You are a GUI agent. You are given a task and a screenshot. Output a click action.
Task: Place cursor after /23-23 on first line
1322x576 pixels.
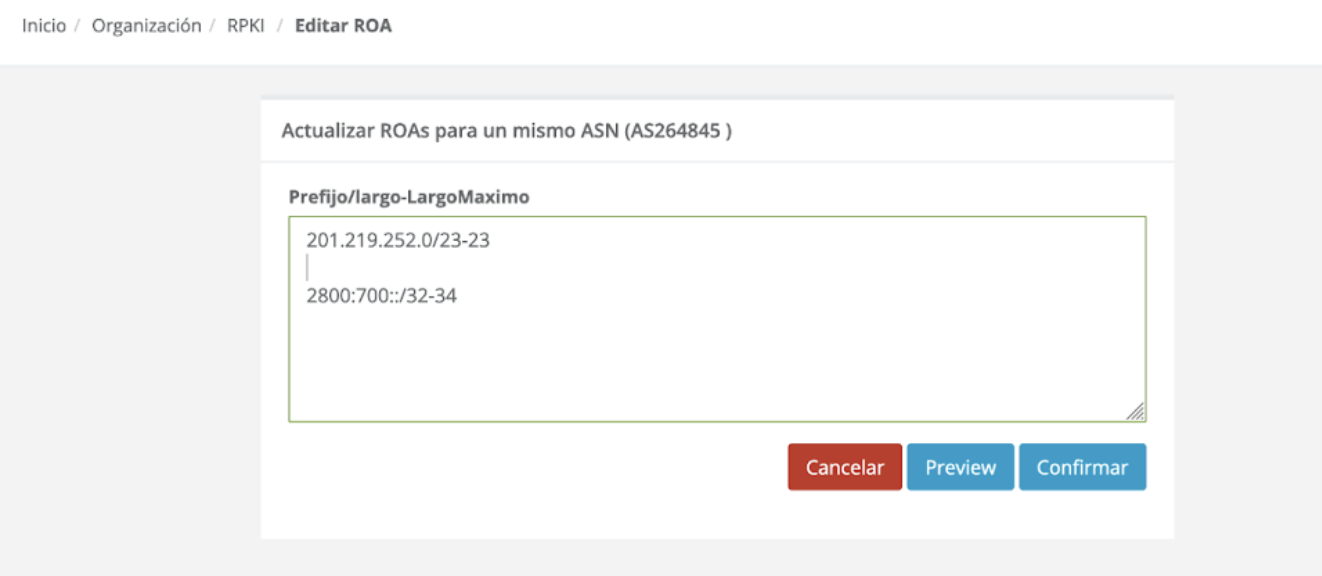(x=491, y=240)
